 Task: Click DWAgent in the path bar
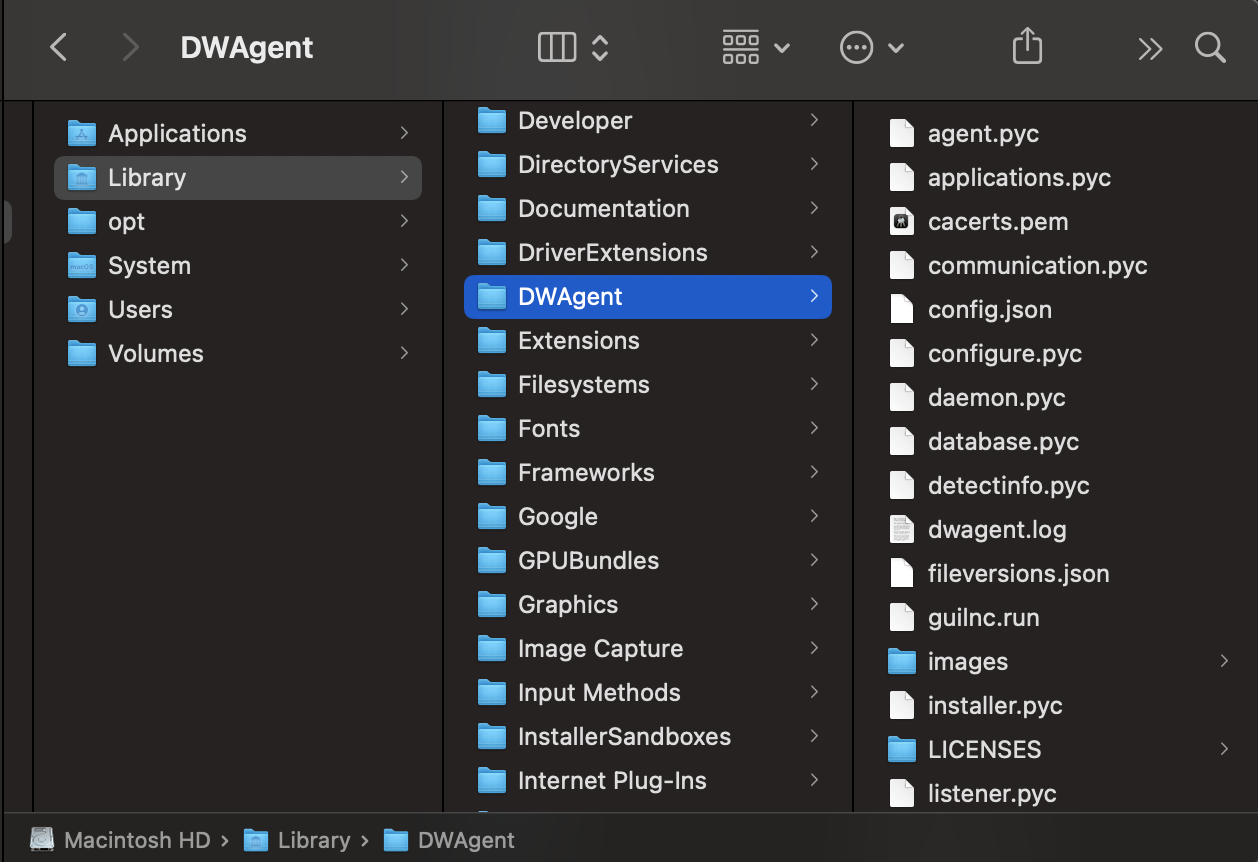point(449,840)
